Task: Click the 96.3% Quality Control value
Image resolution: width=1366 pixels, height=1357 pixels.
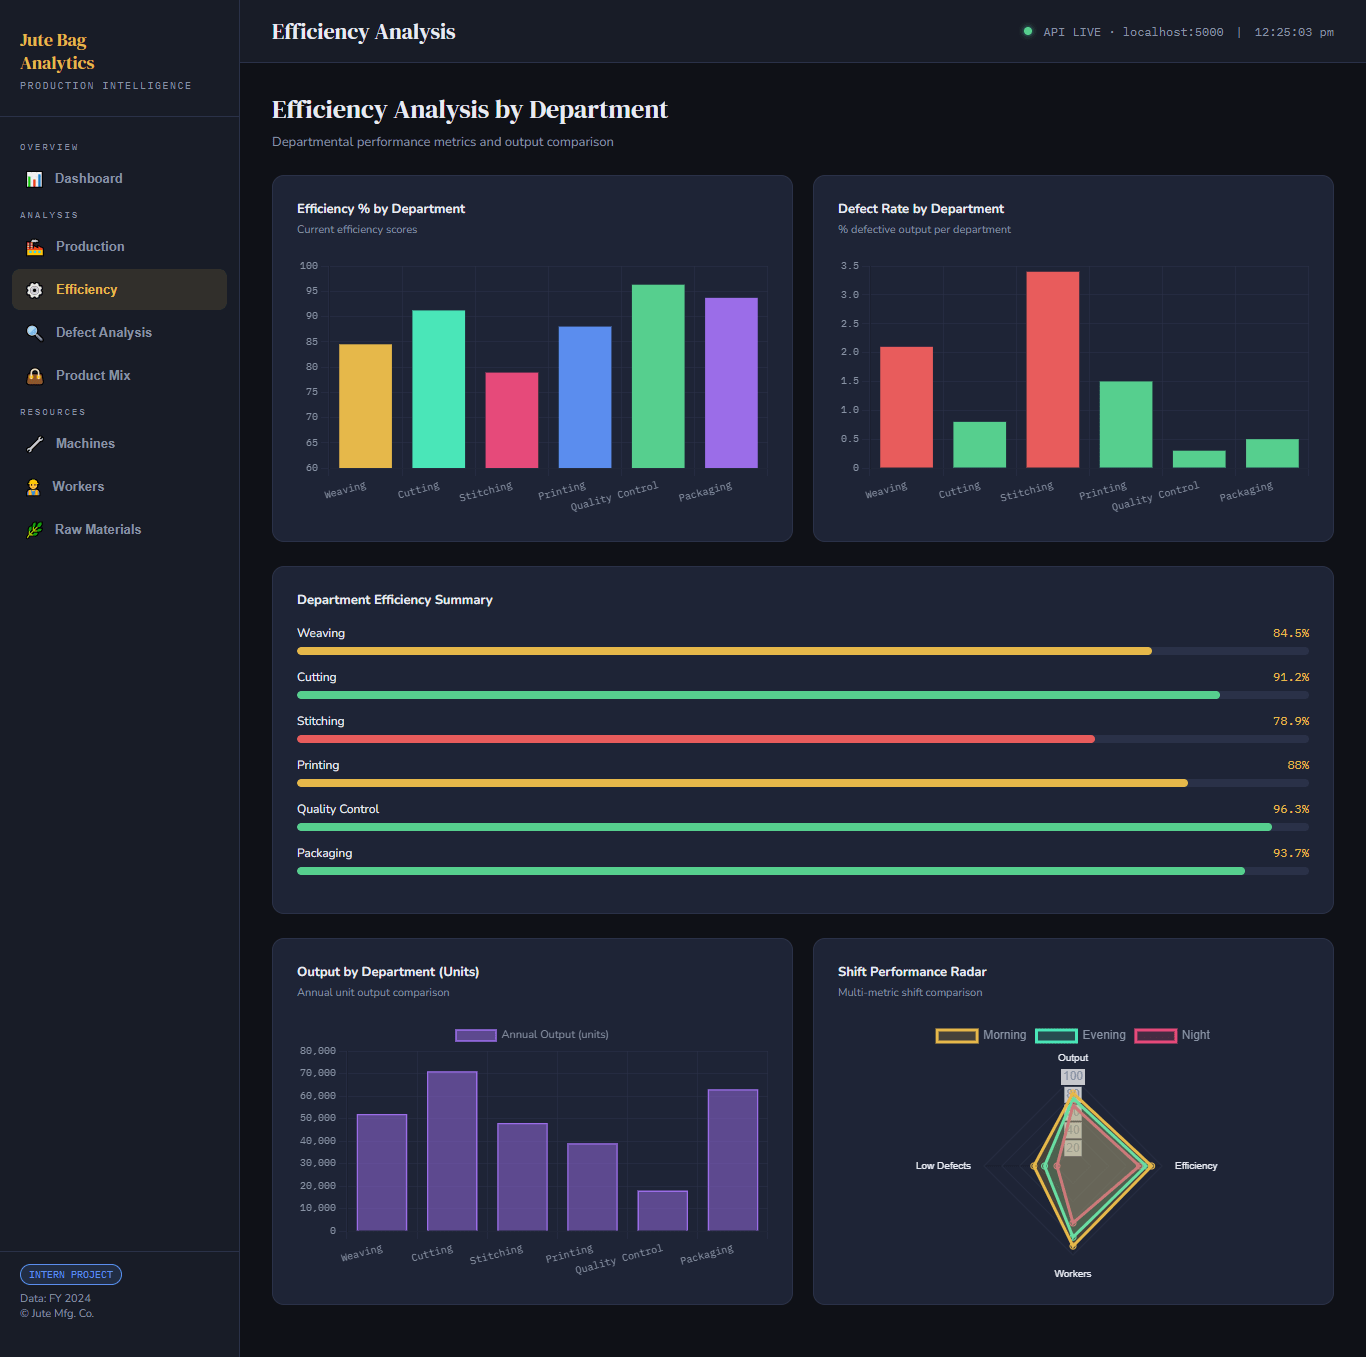Action: [x=1291, y=809]
